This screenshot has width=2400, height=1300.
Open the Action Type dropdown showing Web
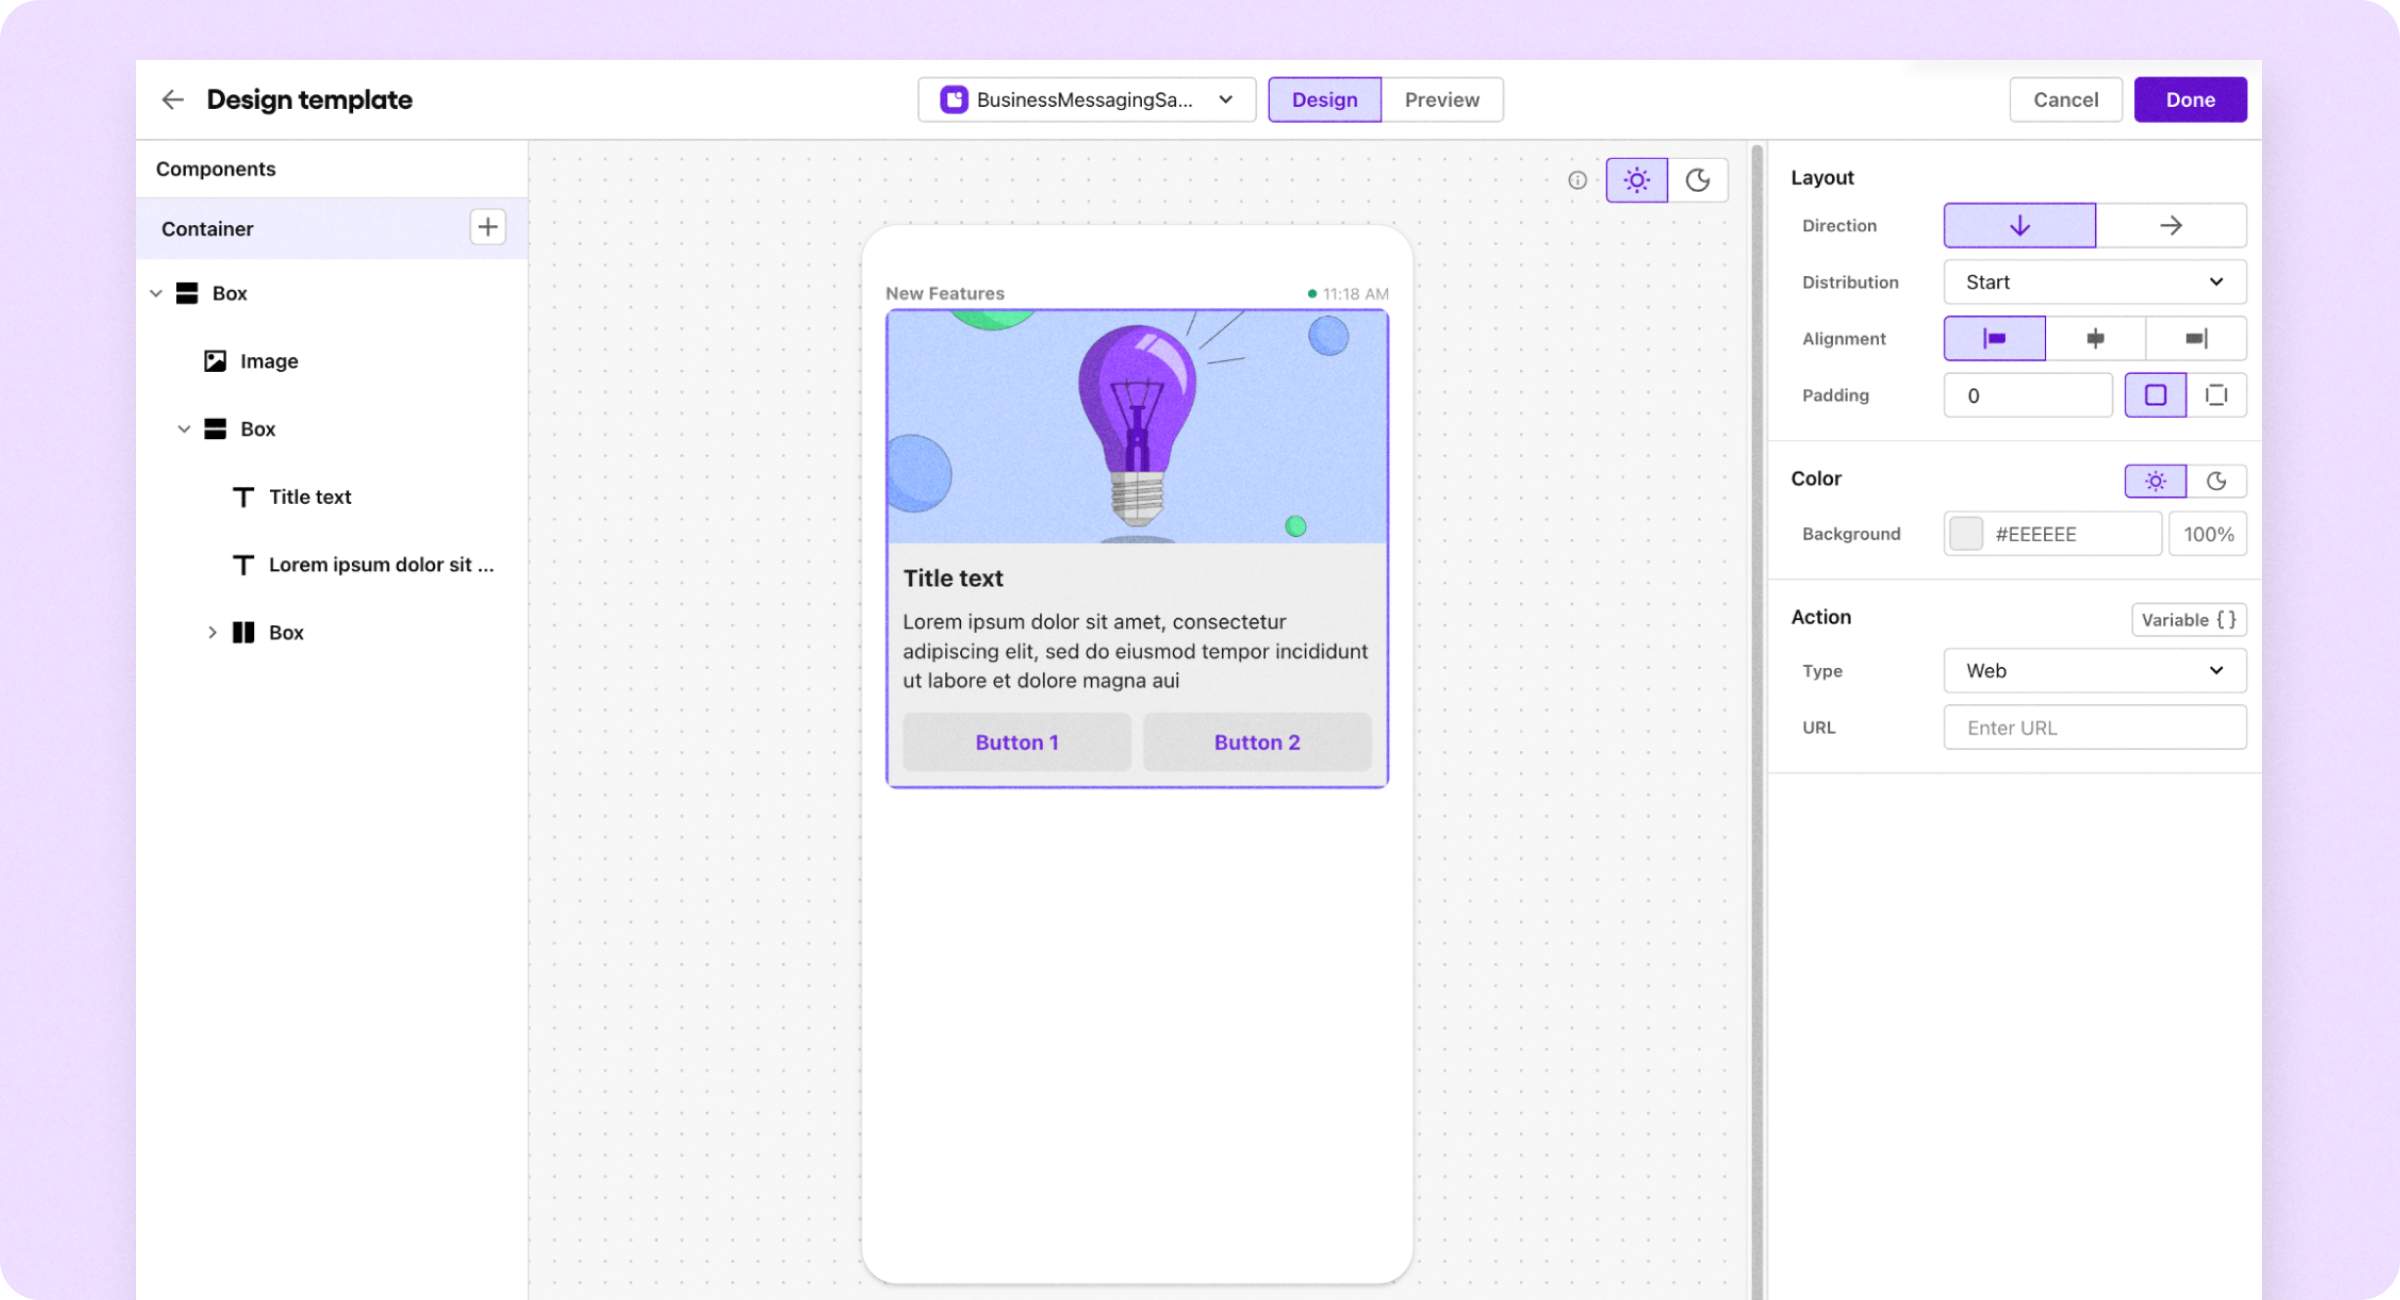[2094, 671]
